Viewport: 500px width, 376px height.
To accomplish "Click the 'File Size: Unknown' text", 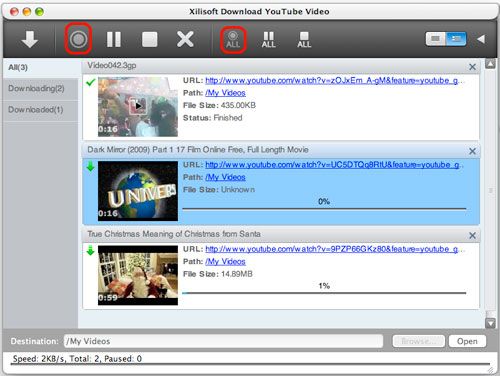I will 219,190.
